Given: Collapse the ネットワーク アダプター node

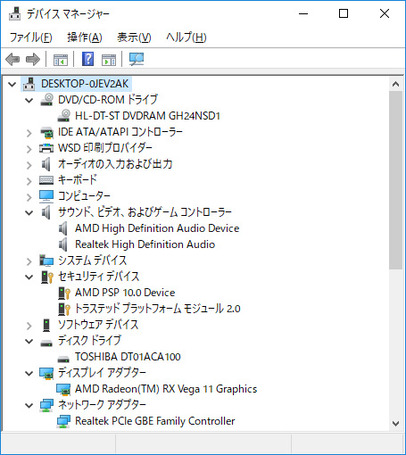Looking at the screenshot, I should point(29,406).
